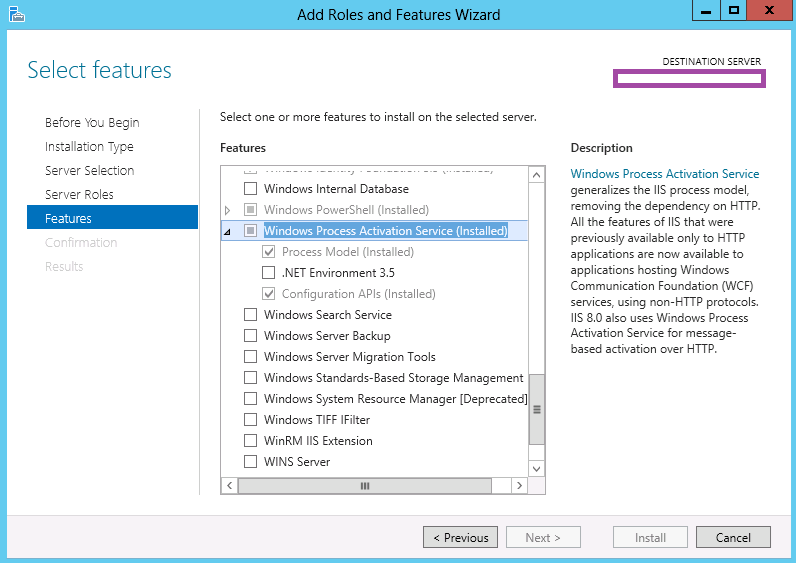Screen dimensions: 796x563
Task: Select the Windows TIFF IFilter label
Action: (x=317, y=420)
